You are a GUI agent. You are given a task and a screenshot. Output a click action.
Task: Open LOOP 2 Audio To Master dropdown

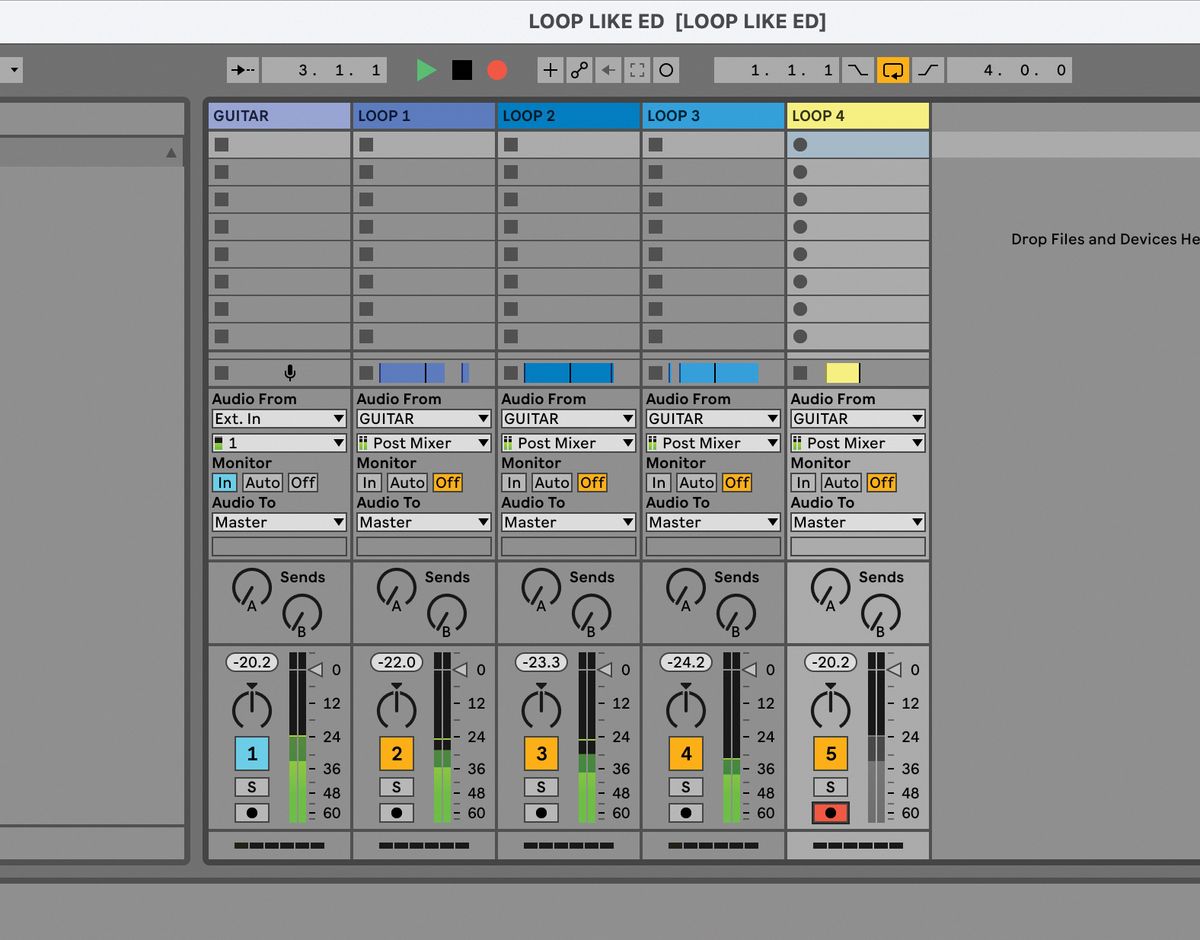point(568,522)
